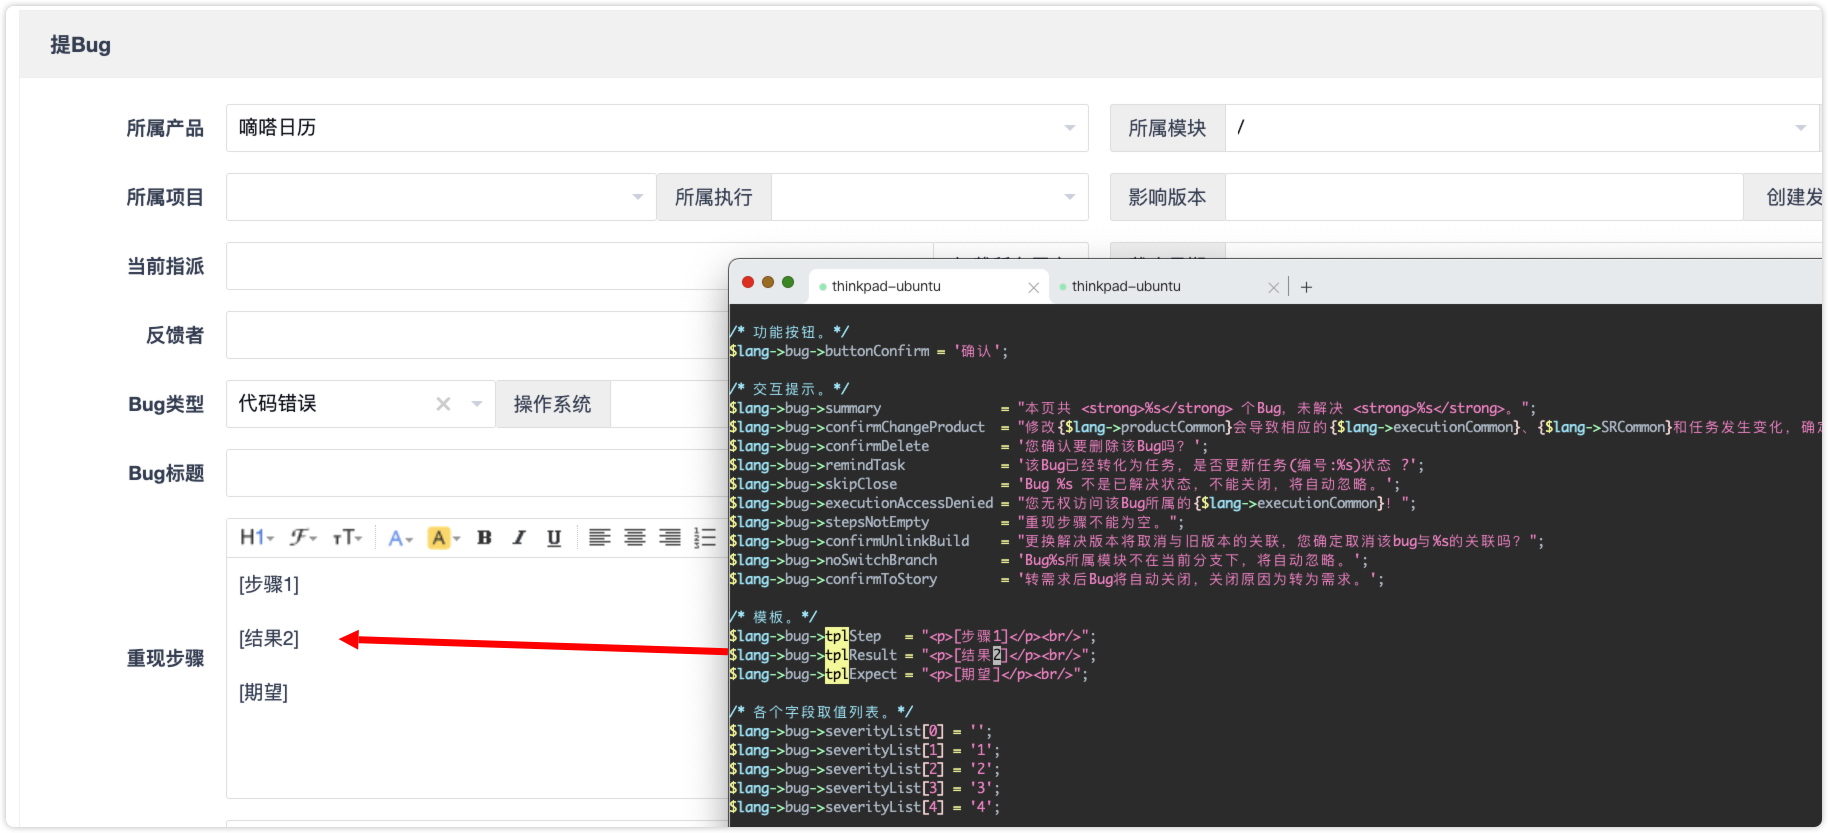Image resolution: width=1828 pixels, height=833 pixels.
Task: Close the second thinkpad-ubuntu tab
Action: click(1273, 288)
